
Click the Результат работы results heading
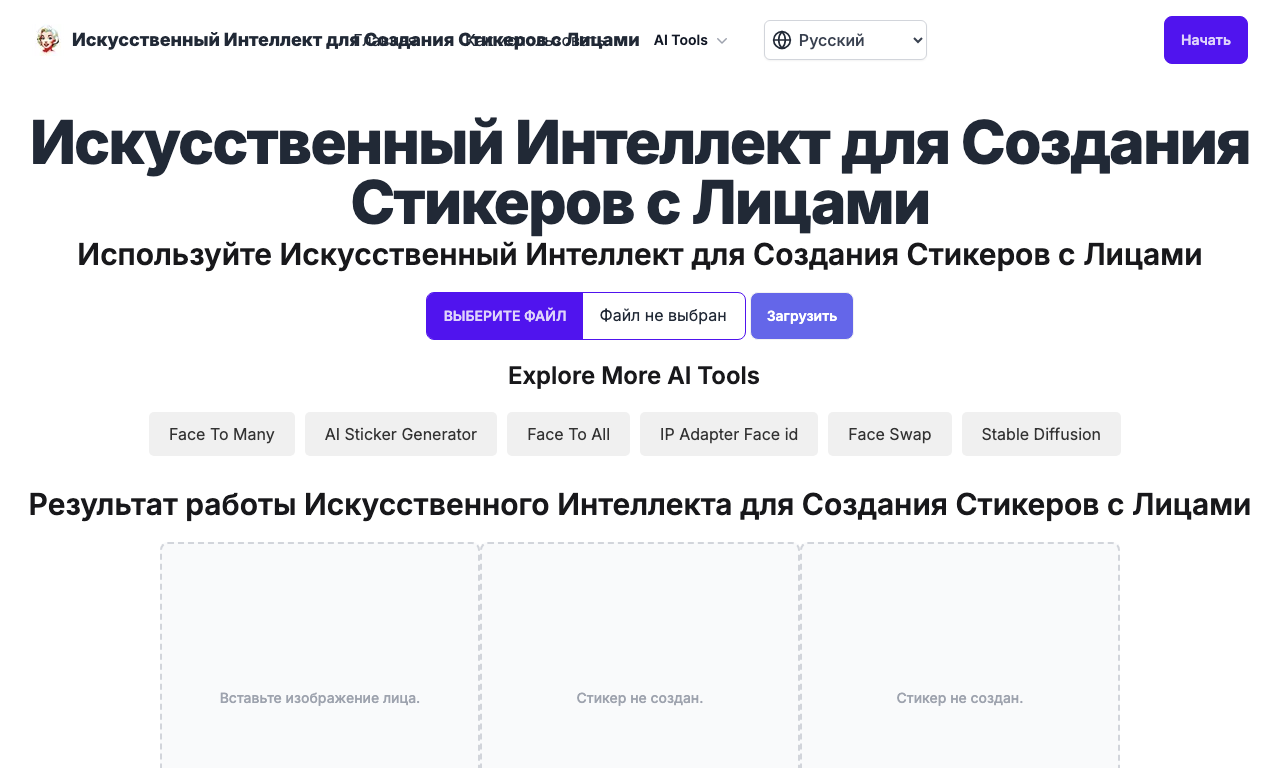[x=640, y=505]
